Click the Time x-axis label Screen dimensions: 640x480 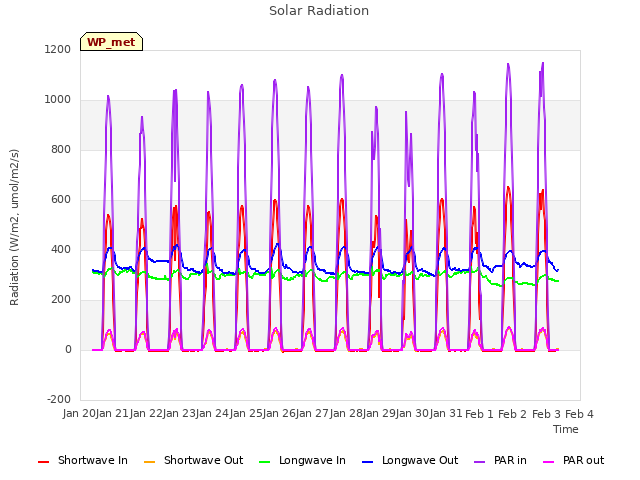(x=566, y=429)
